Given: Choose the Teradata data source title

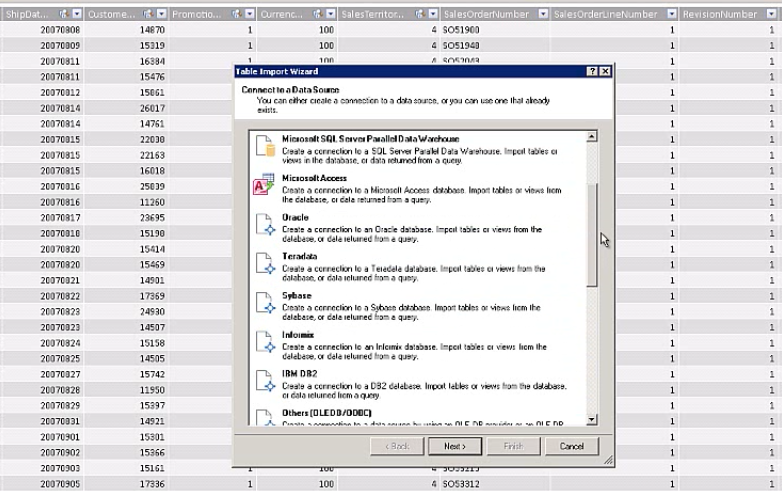Looking at the screenshot, I should click(x=299, y=256).
